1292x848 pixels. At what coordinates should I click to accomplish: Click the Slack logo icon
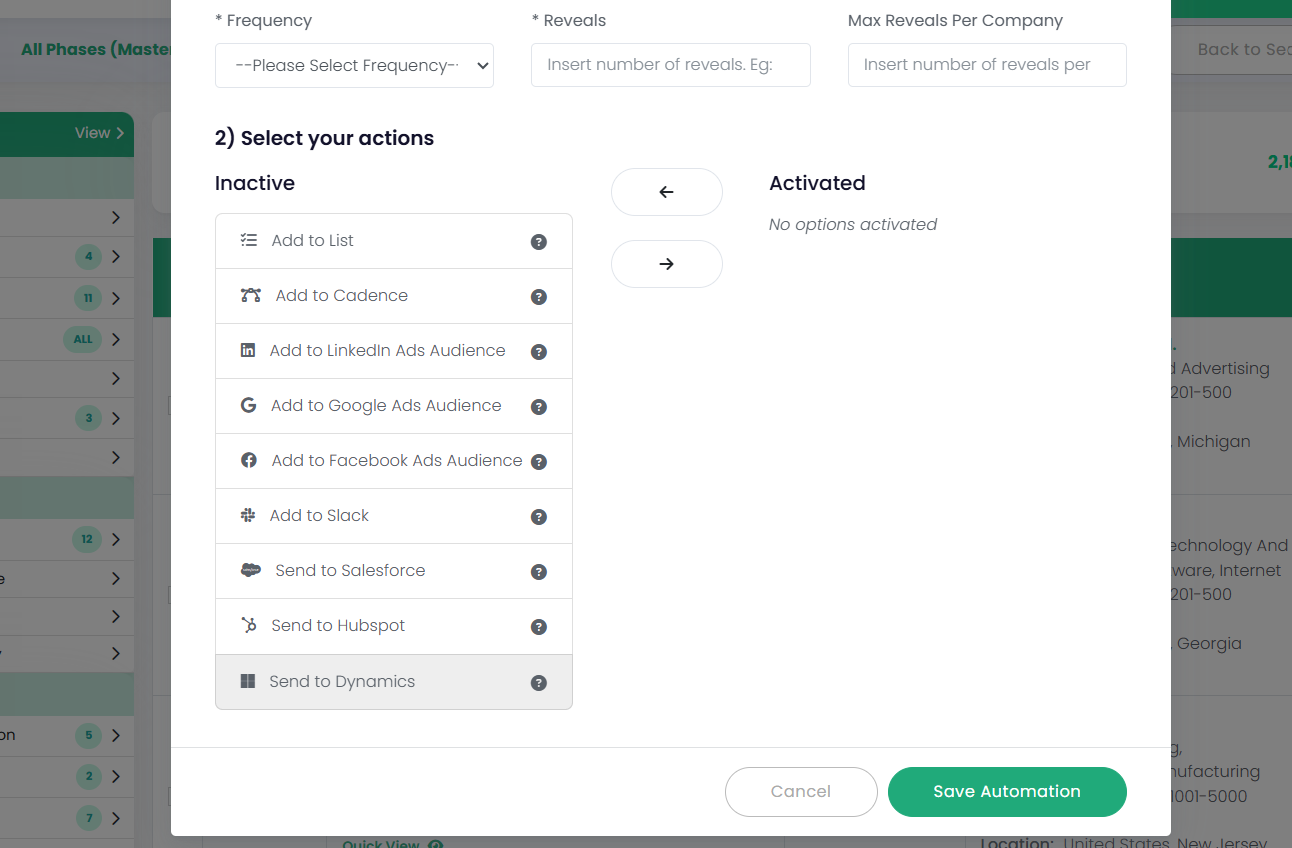(248, 516)
